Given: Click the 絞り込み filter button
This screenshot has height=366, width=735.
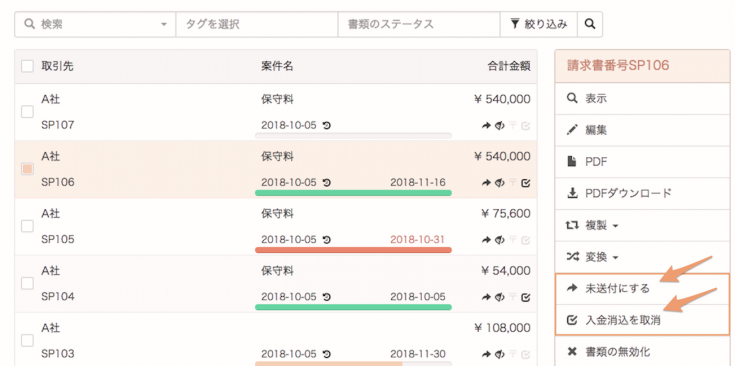Looking at the screenshot, I should (539, 24).
